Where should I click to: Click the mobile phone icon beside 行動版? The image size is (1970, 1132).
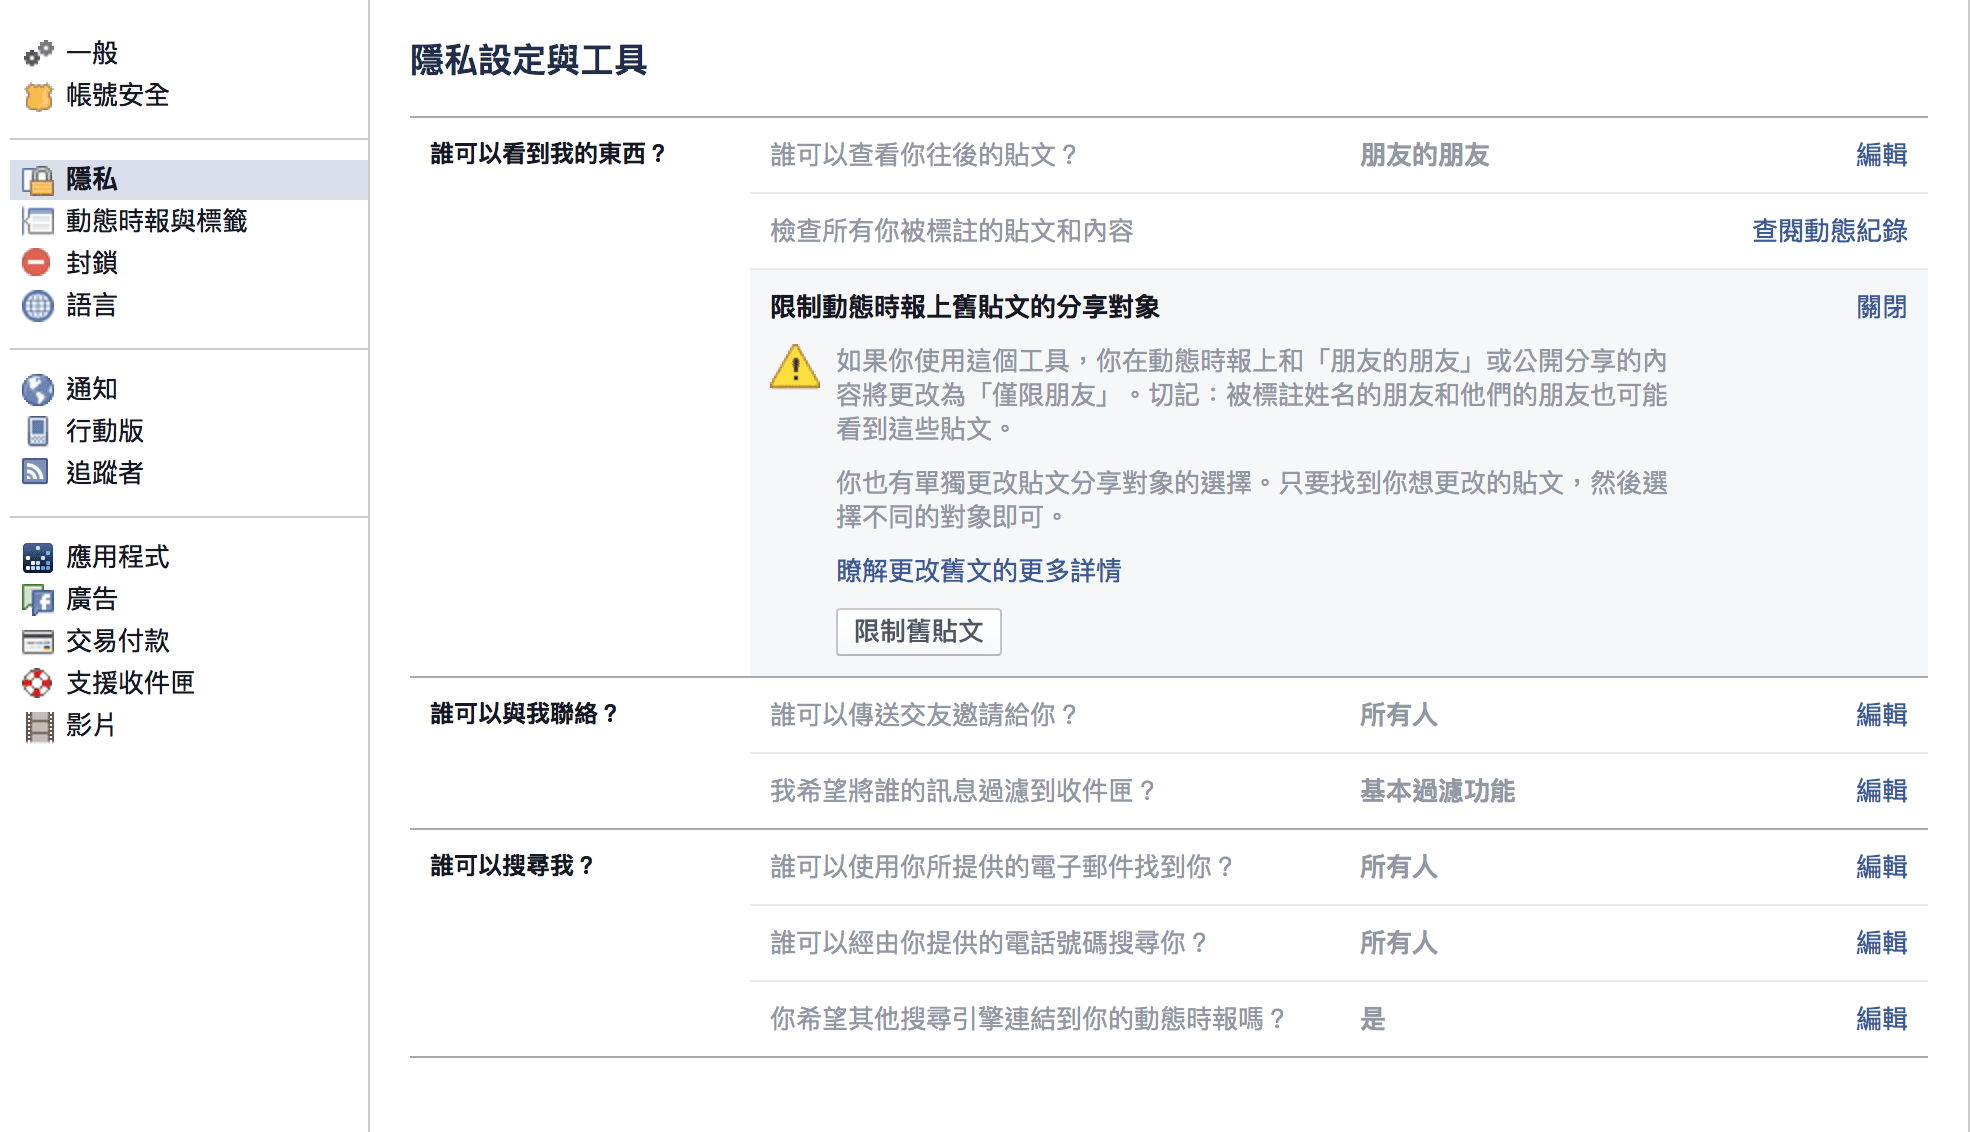(38, 431)
